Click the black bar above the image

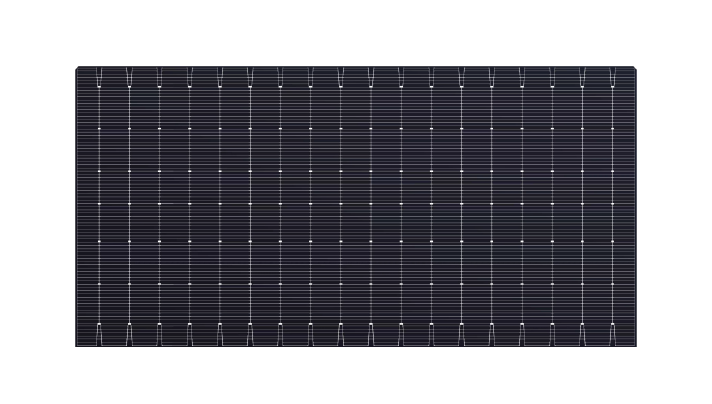click(356, 32)
